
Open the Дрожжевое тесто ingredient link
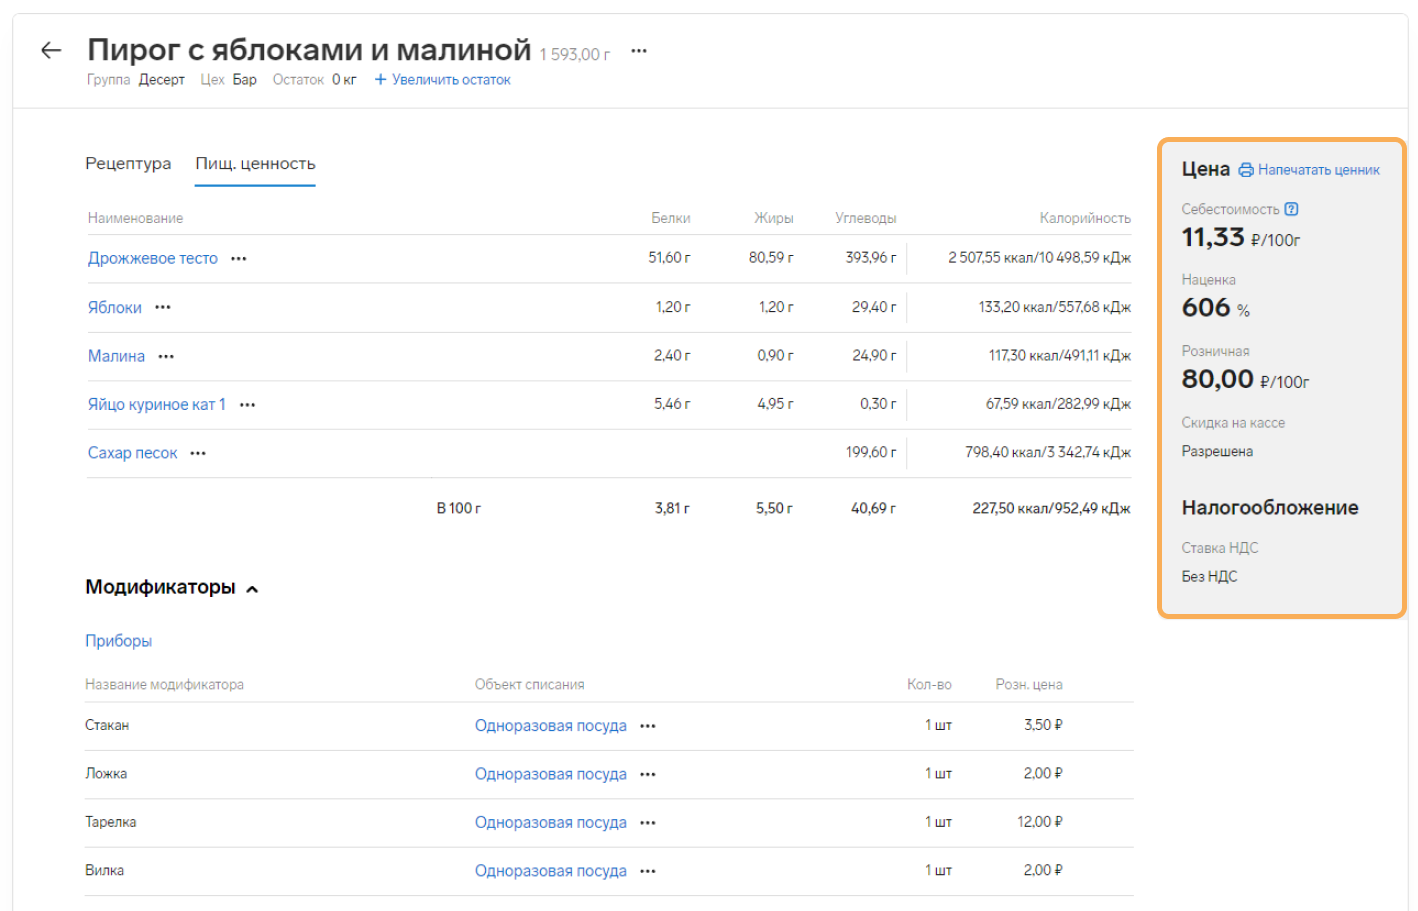tap(152, 258)
